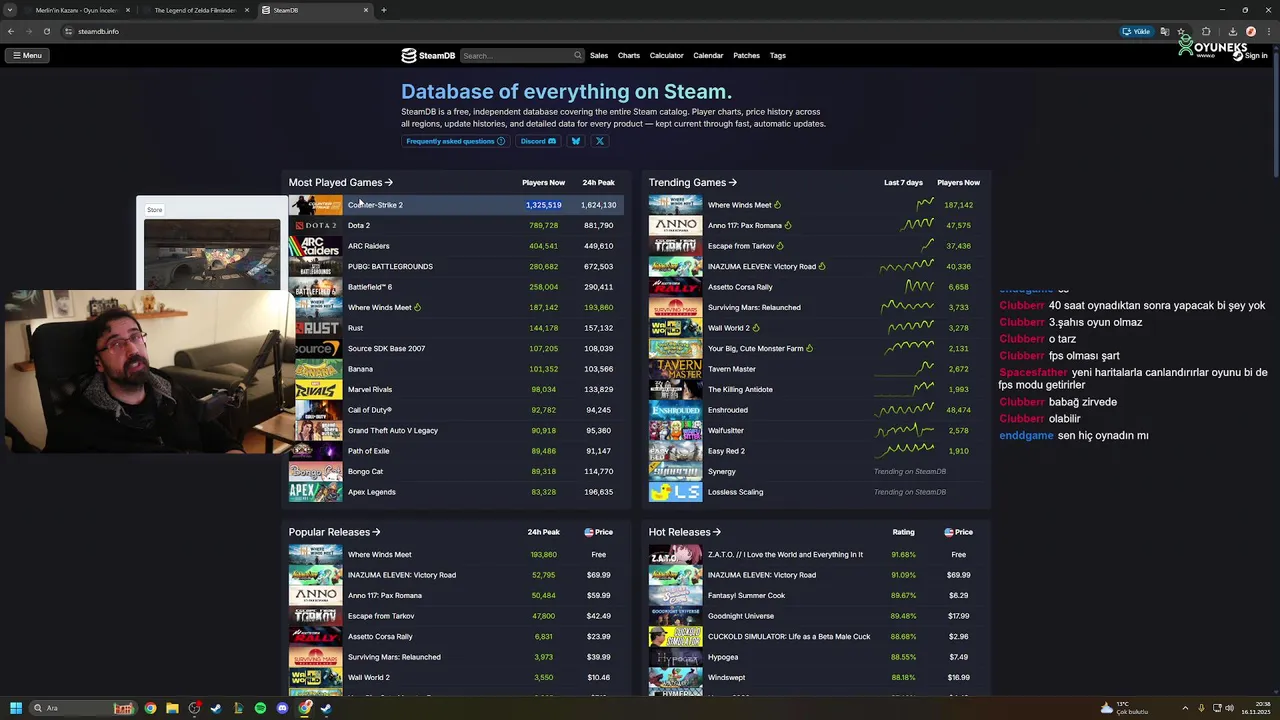Open Banana entry
The height and width of the screenshot is (720, 1280).
pos(360,369)
